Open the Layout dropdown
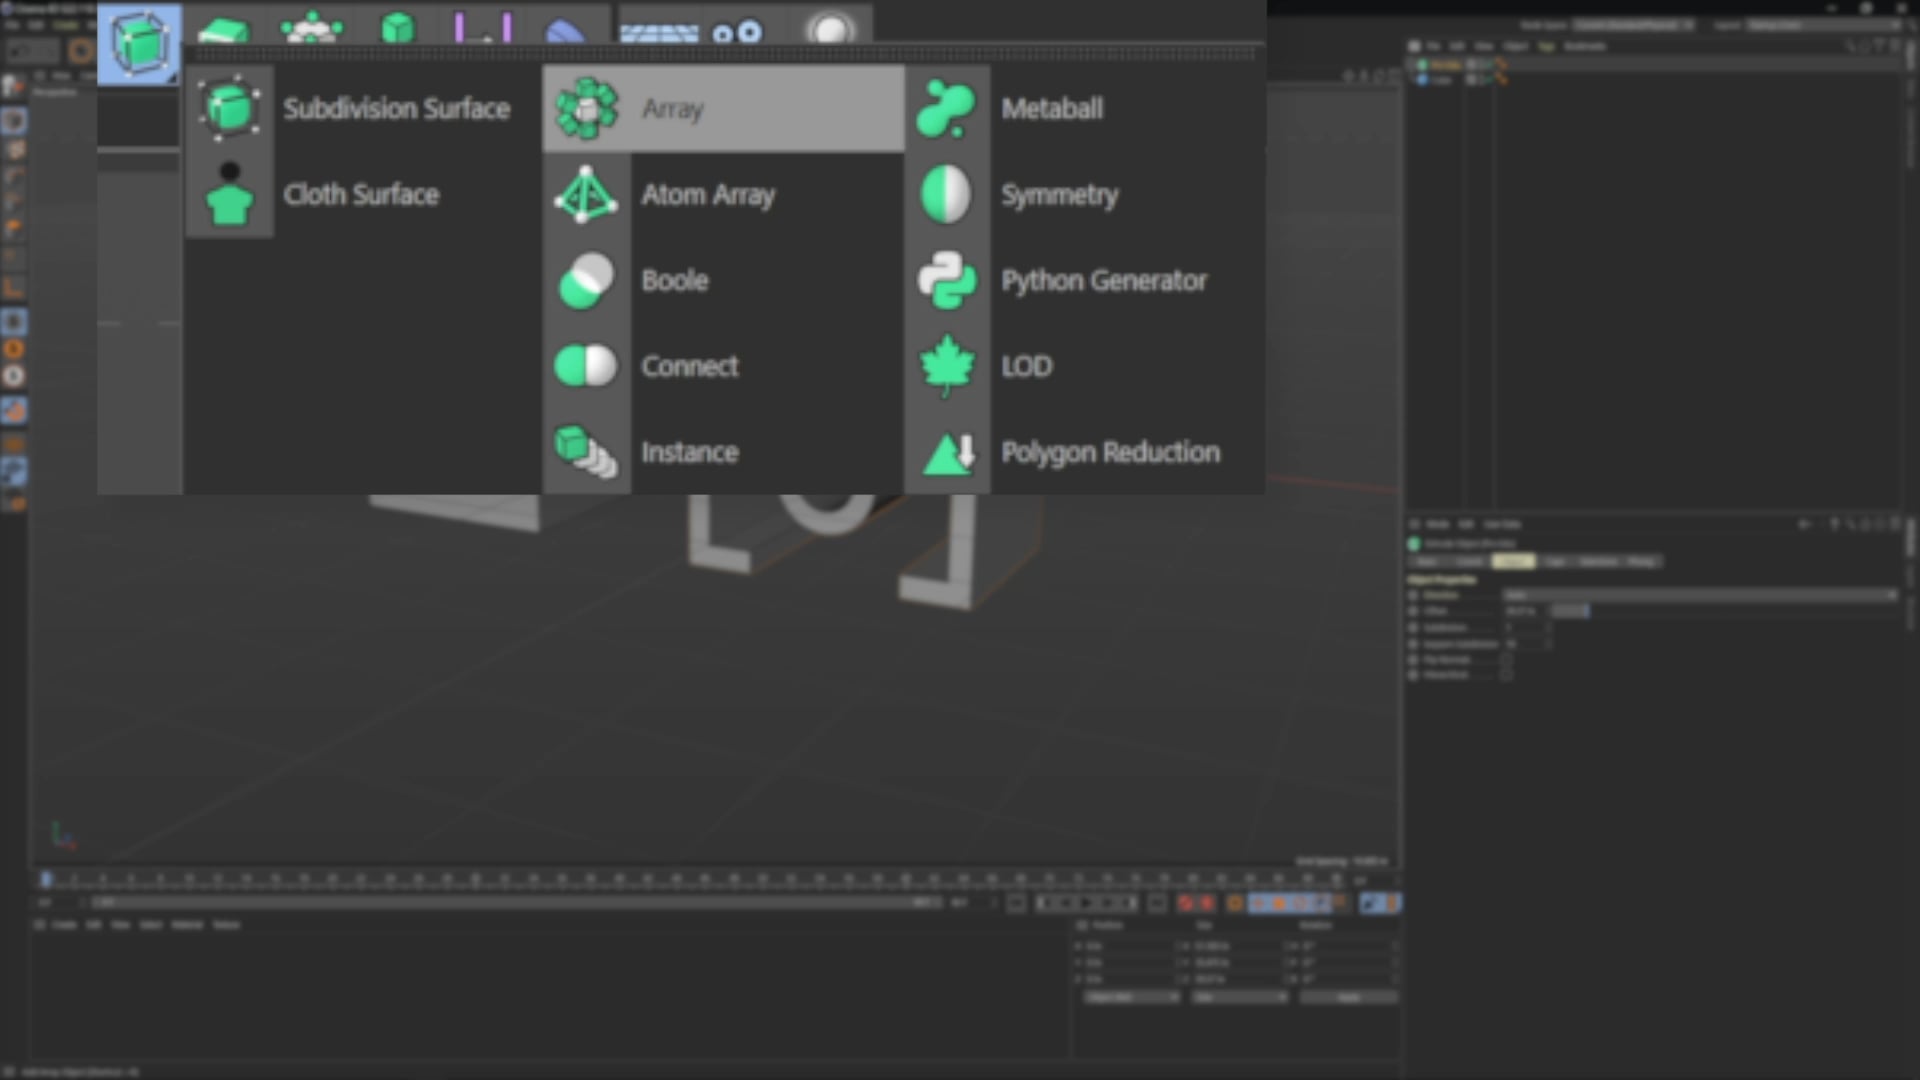Screen dimensions: 1920x1080 pos(1822,25)
